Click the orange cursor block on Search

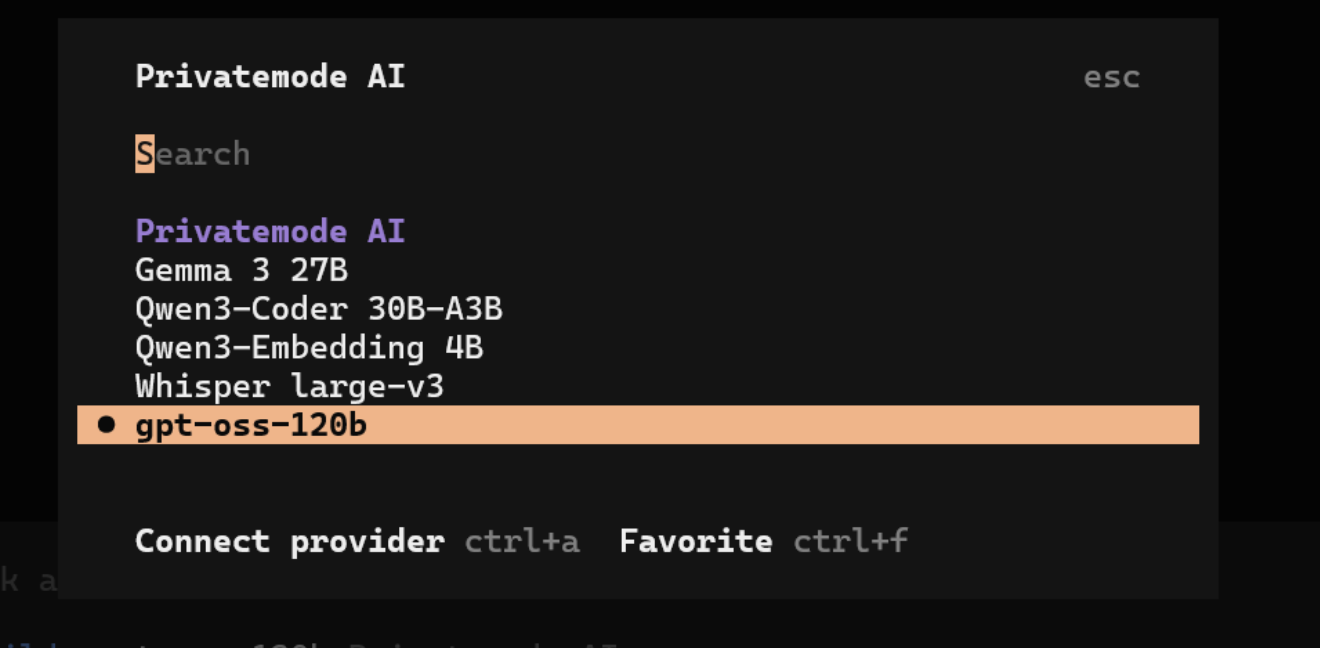(145, 154)
